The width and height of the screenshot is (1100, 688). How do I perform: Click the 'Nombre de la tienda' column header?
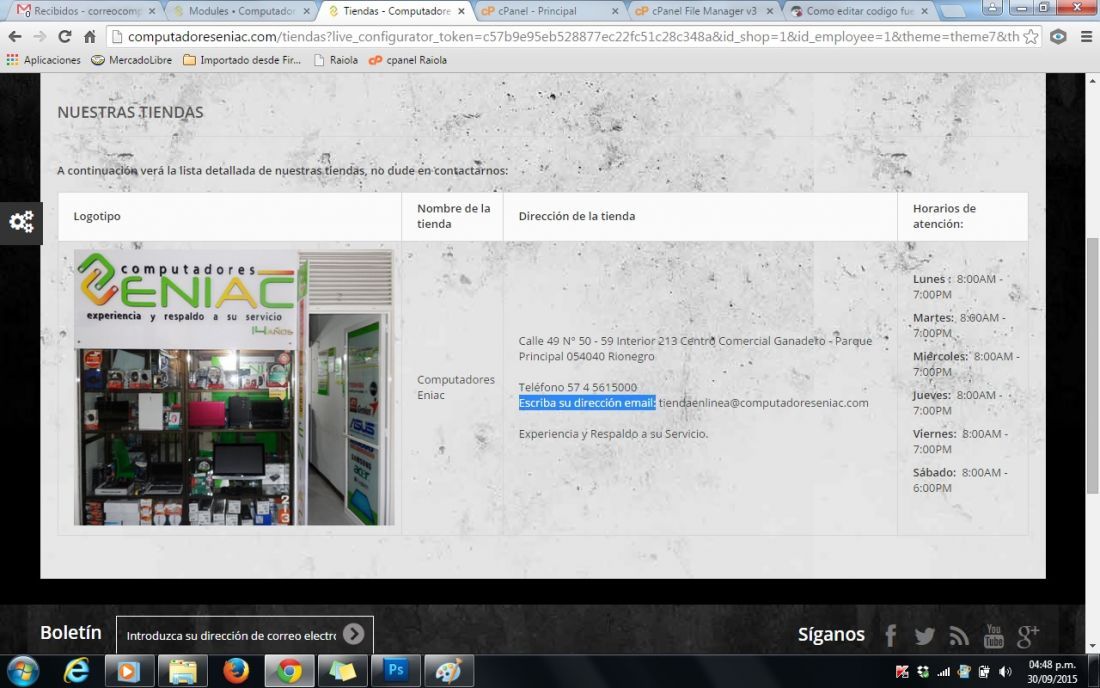pos(453,216)
